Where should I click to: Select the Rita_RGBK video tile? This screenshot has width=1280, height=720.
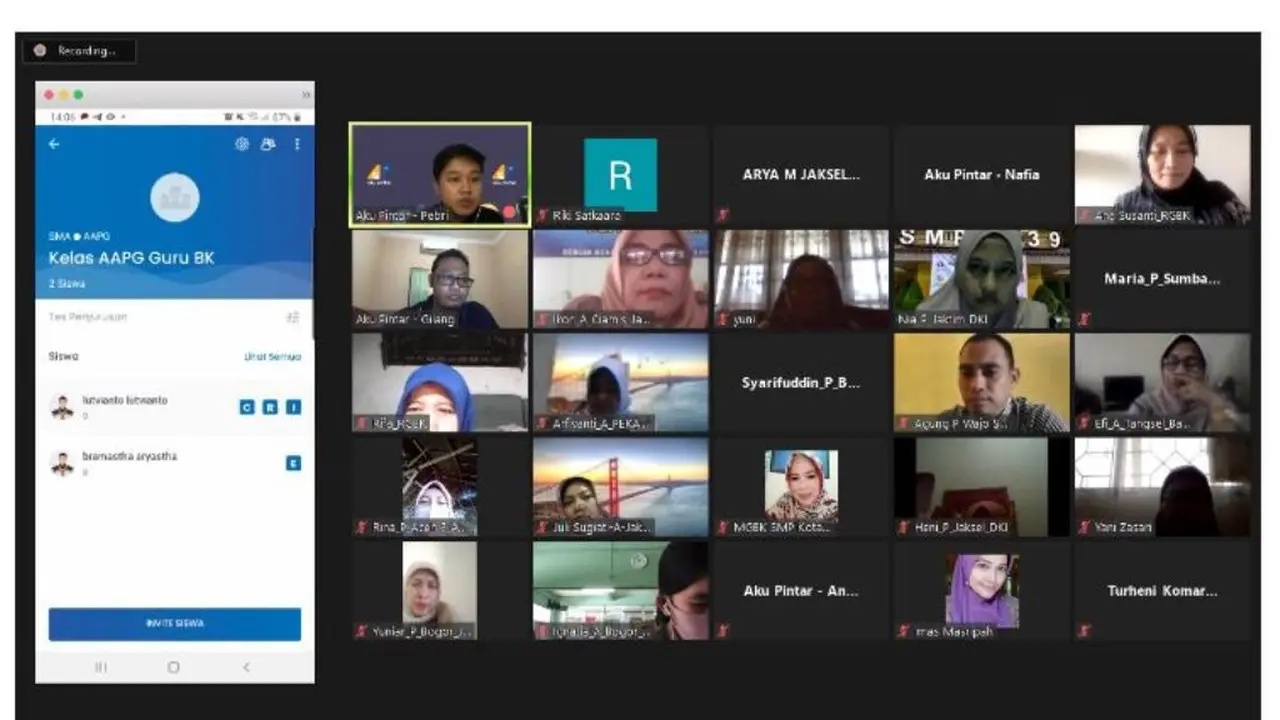pos(440,383)
